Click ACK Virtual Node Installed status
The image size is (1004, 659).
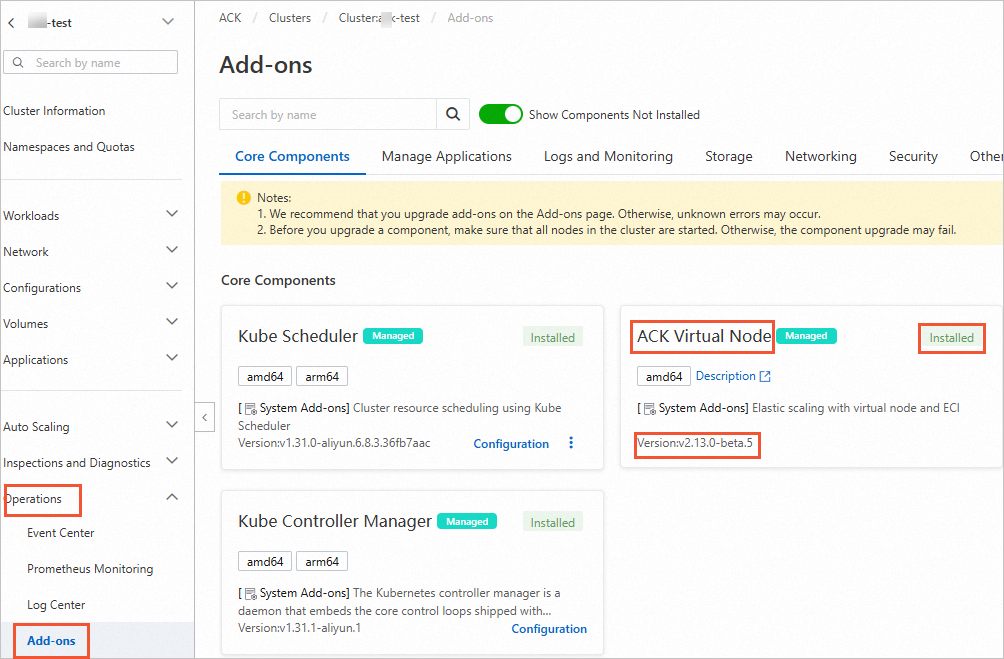(951, 338)
